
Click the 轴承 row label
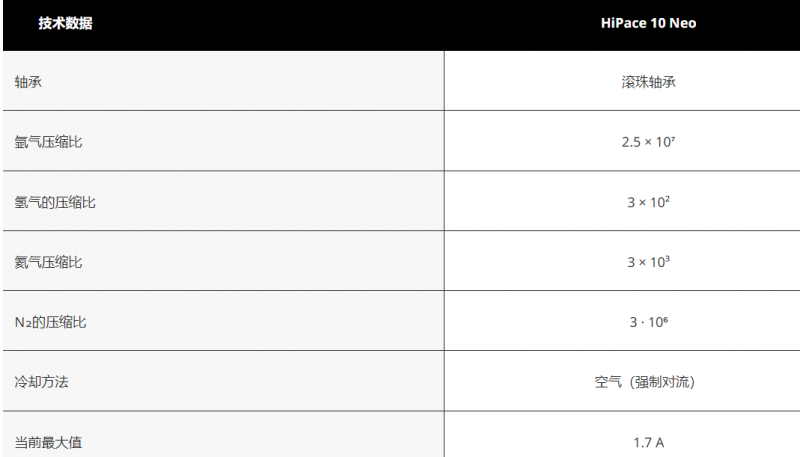pos(28,82)
